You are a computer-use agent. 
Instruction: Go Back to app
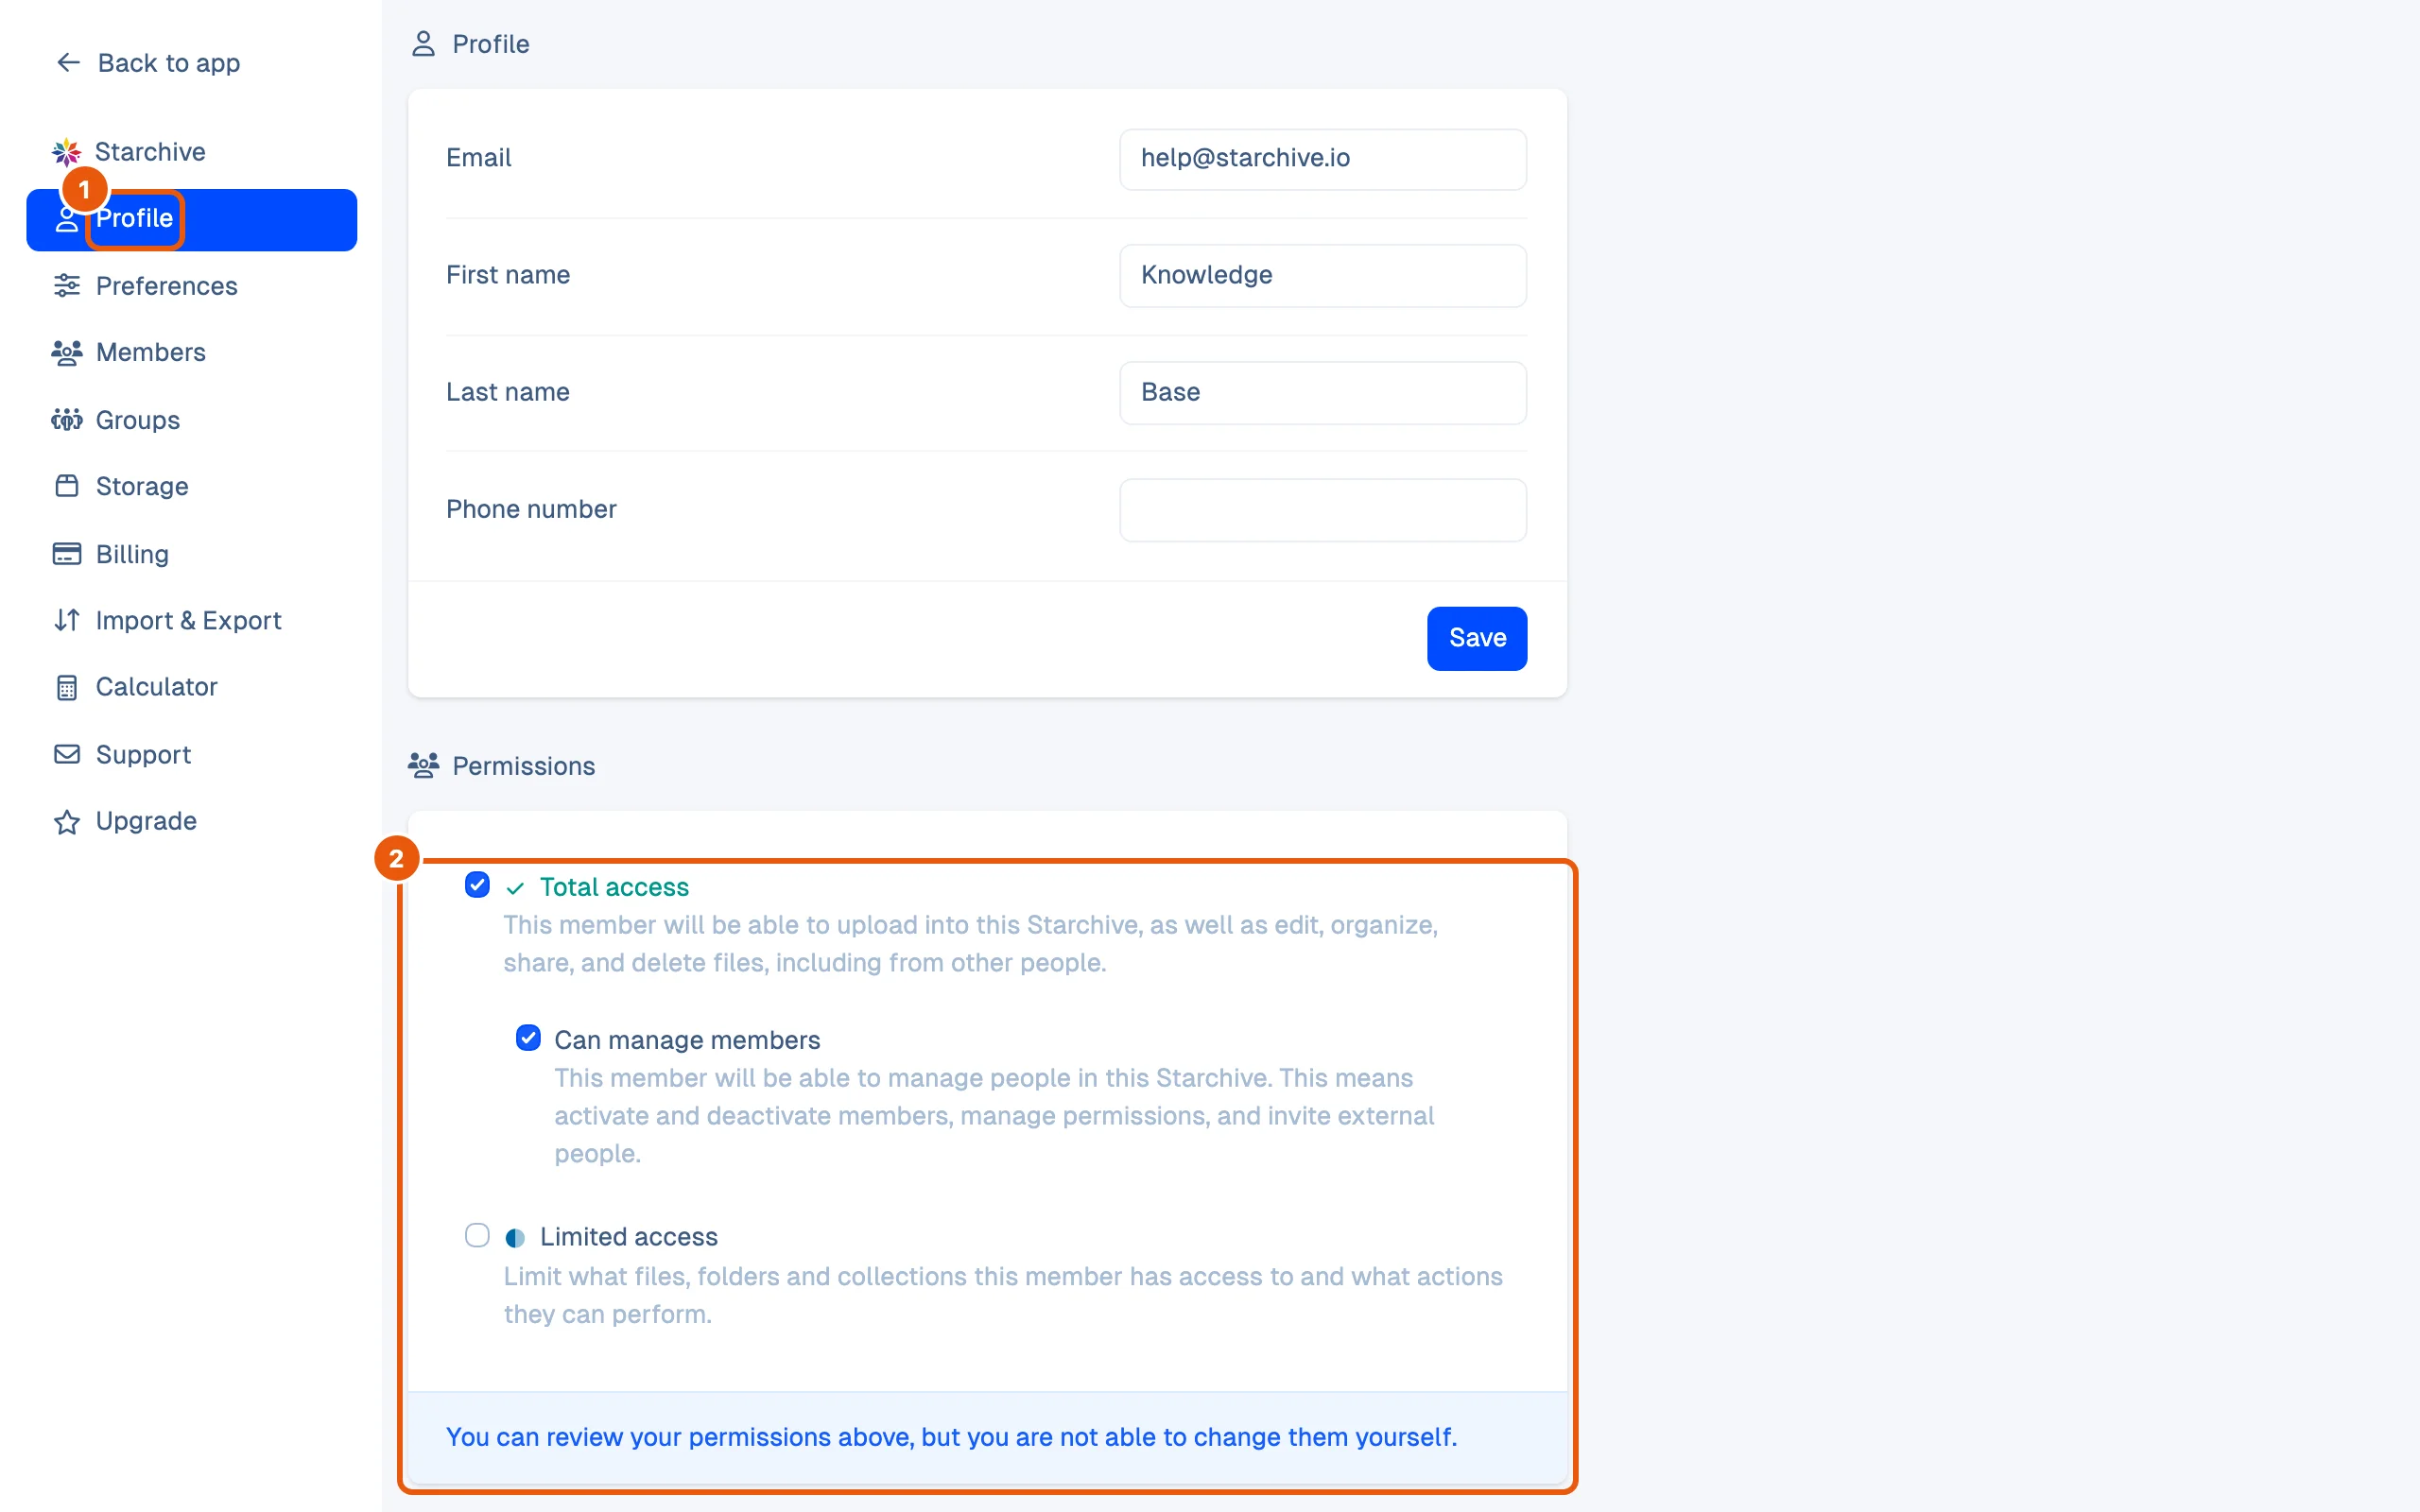[148, 63]
